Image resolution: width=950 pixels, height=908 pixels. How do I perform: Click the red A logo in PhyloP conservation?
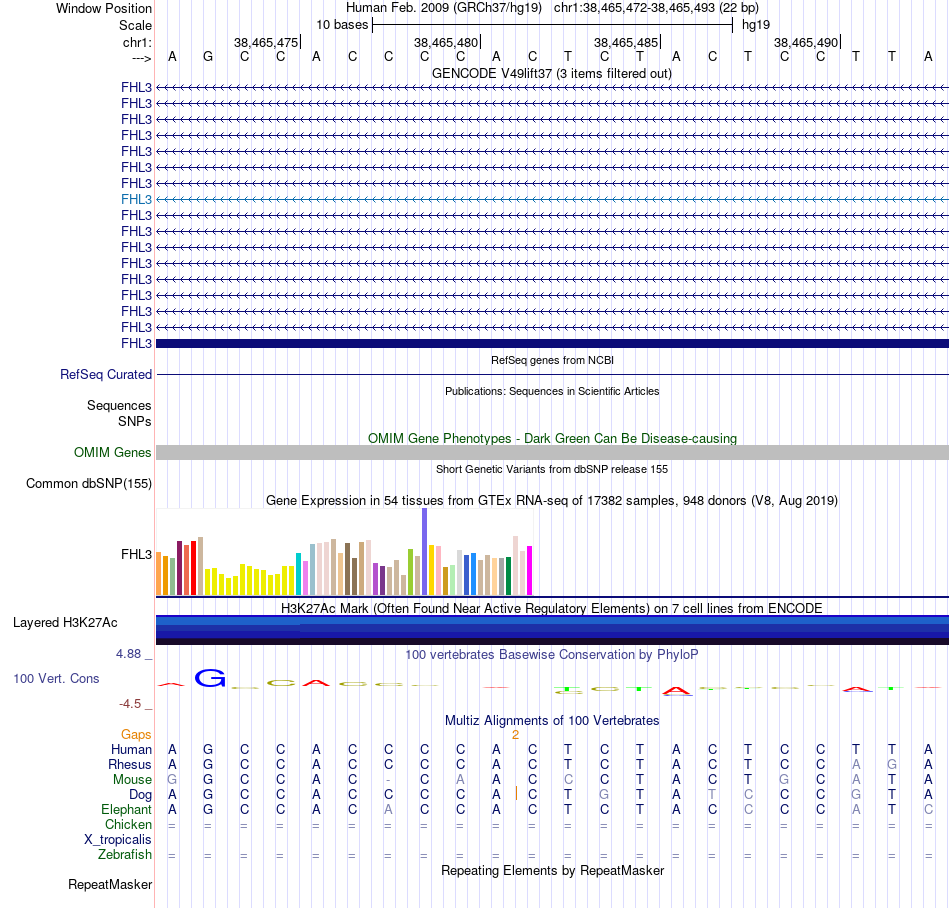pos(678,690)
